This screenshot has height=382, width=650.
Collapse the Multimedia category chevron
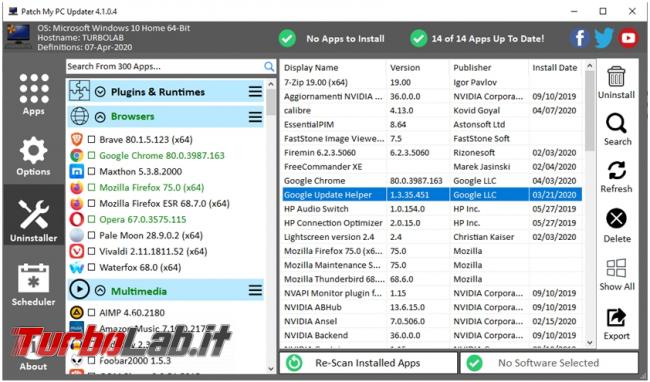[100, 291]
